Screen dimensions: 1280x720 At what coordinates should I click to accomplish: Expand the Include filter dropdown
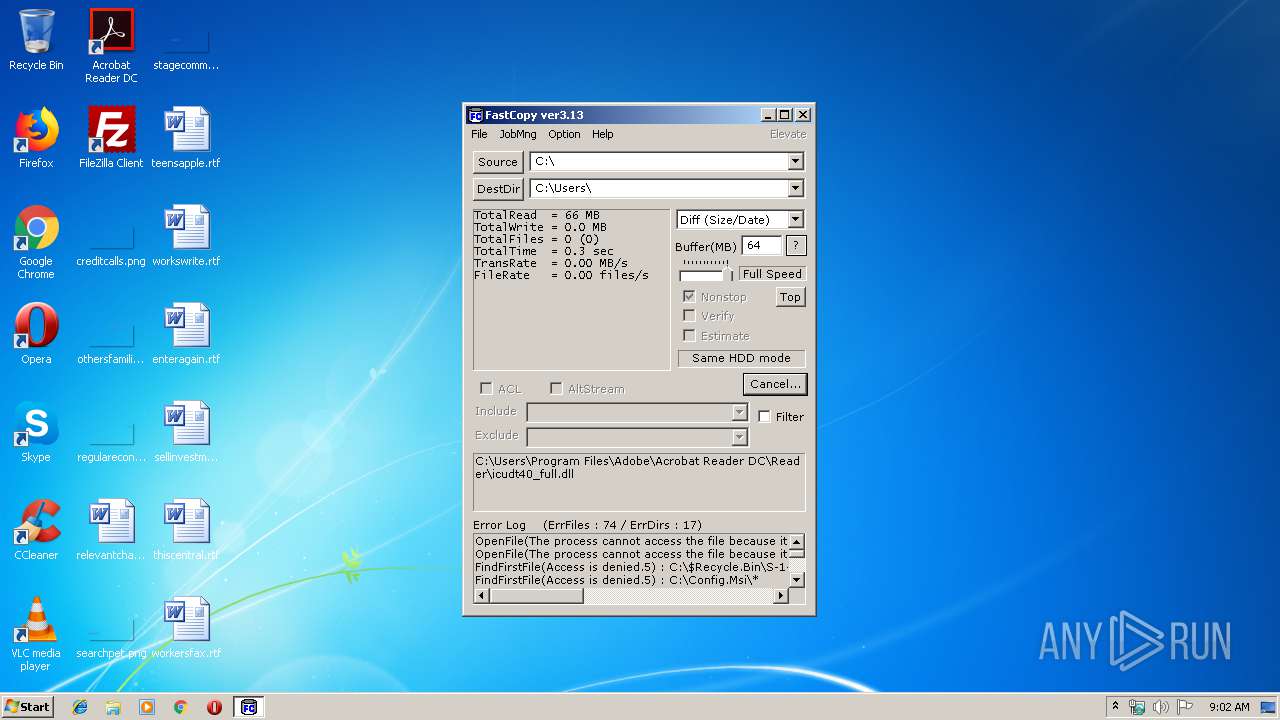739,412
